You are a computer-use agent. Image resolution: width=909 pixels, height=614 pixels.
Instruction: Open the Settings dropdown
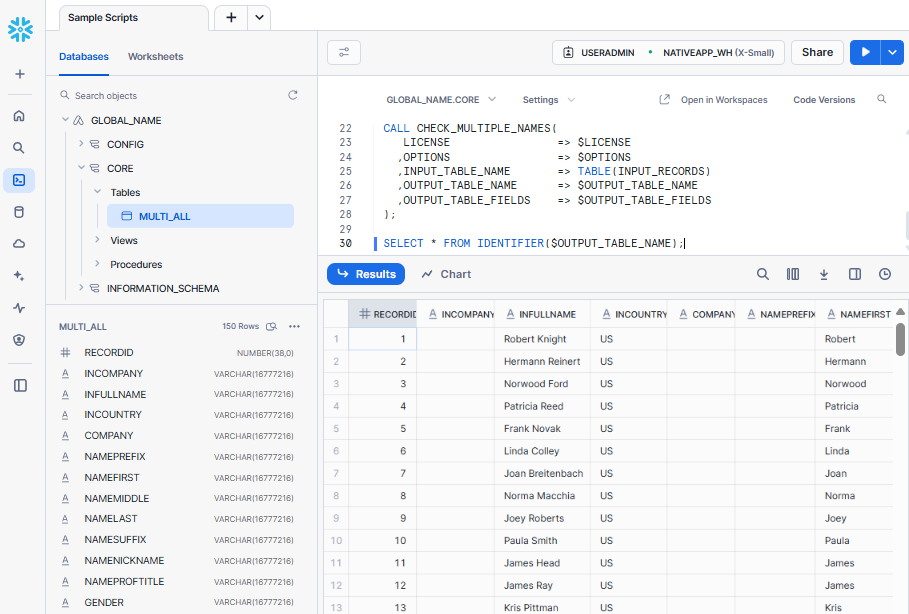[548, 100]
